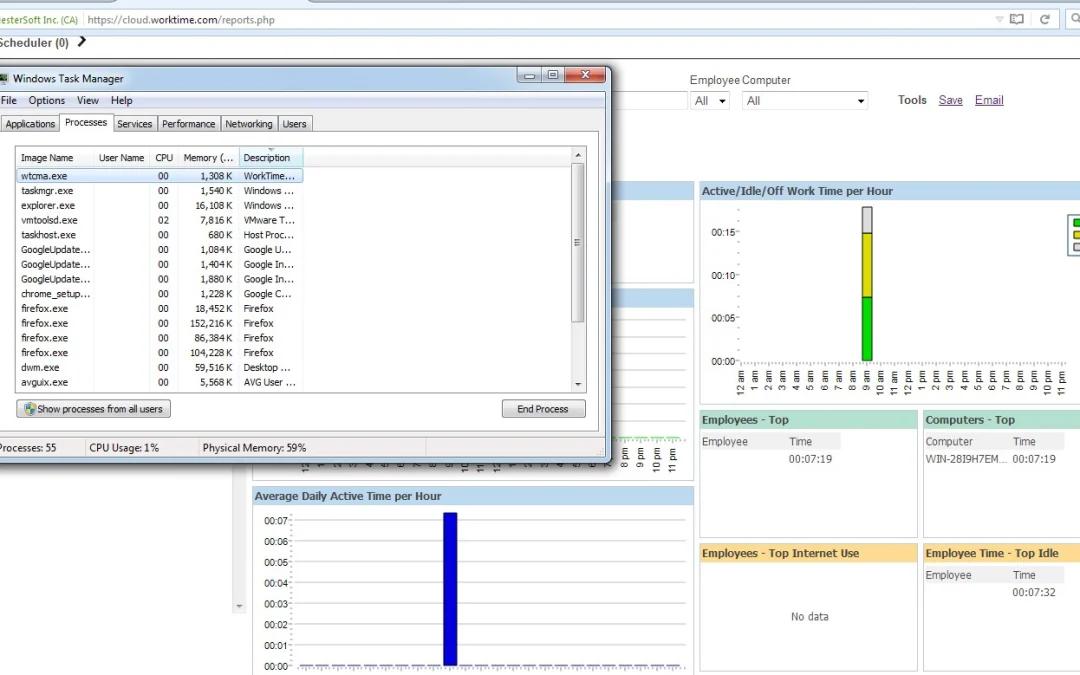Click Active/Idle/Off Work Time per Hour title
The image size is (1080, 675).
coord(797,191)
